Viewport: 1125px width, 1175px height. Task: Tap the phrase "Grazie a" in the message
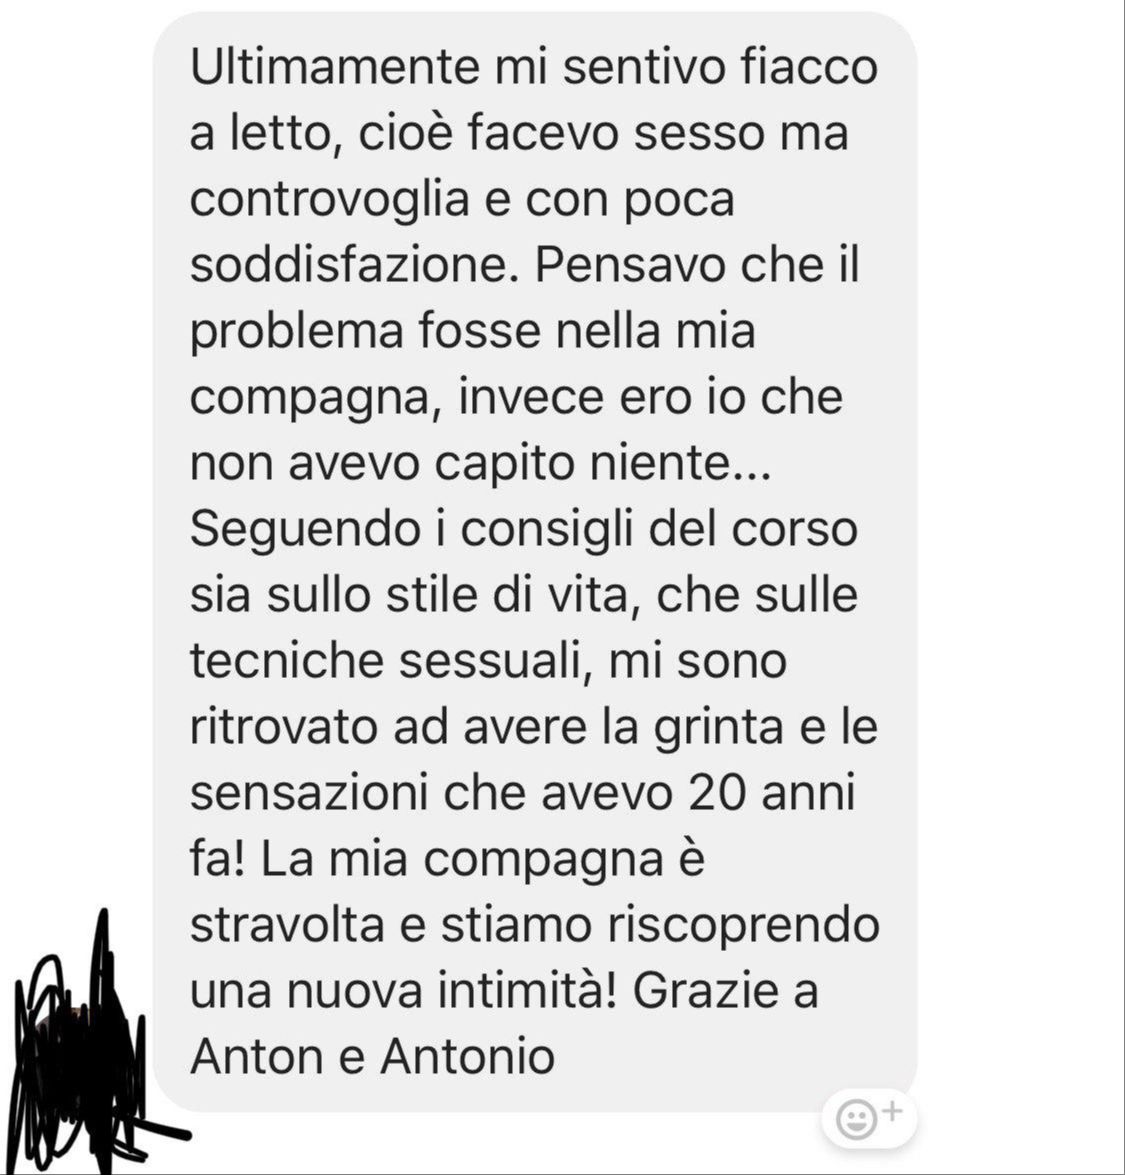726,990
